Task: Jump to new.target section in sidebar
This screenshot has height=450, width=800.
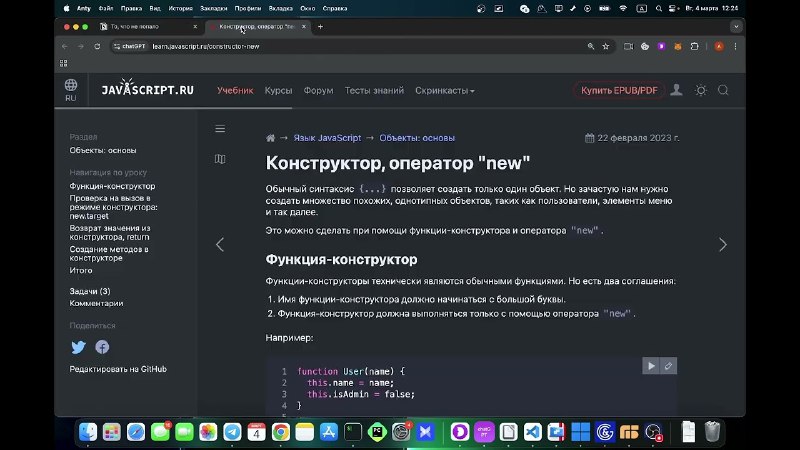Action: pos(113,207)
